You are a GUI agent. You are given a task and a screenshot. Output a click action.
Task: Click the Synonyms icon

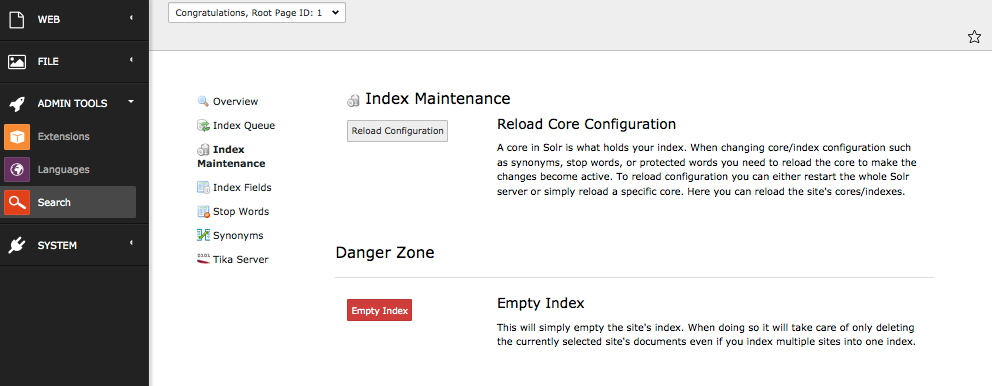(x=203, y=235)
